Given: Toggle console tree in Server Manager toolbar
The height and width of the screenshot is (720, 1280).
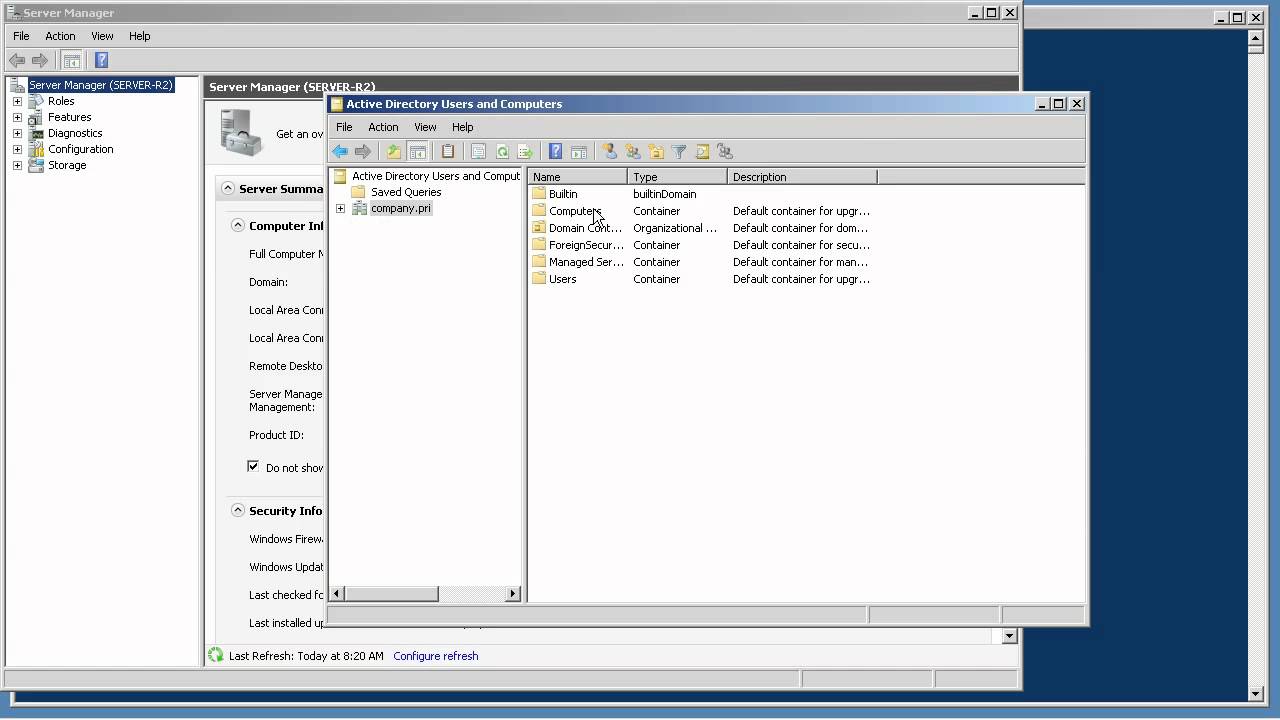Looking at the screenshot, I should (71, 61).
